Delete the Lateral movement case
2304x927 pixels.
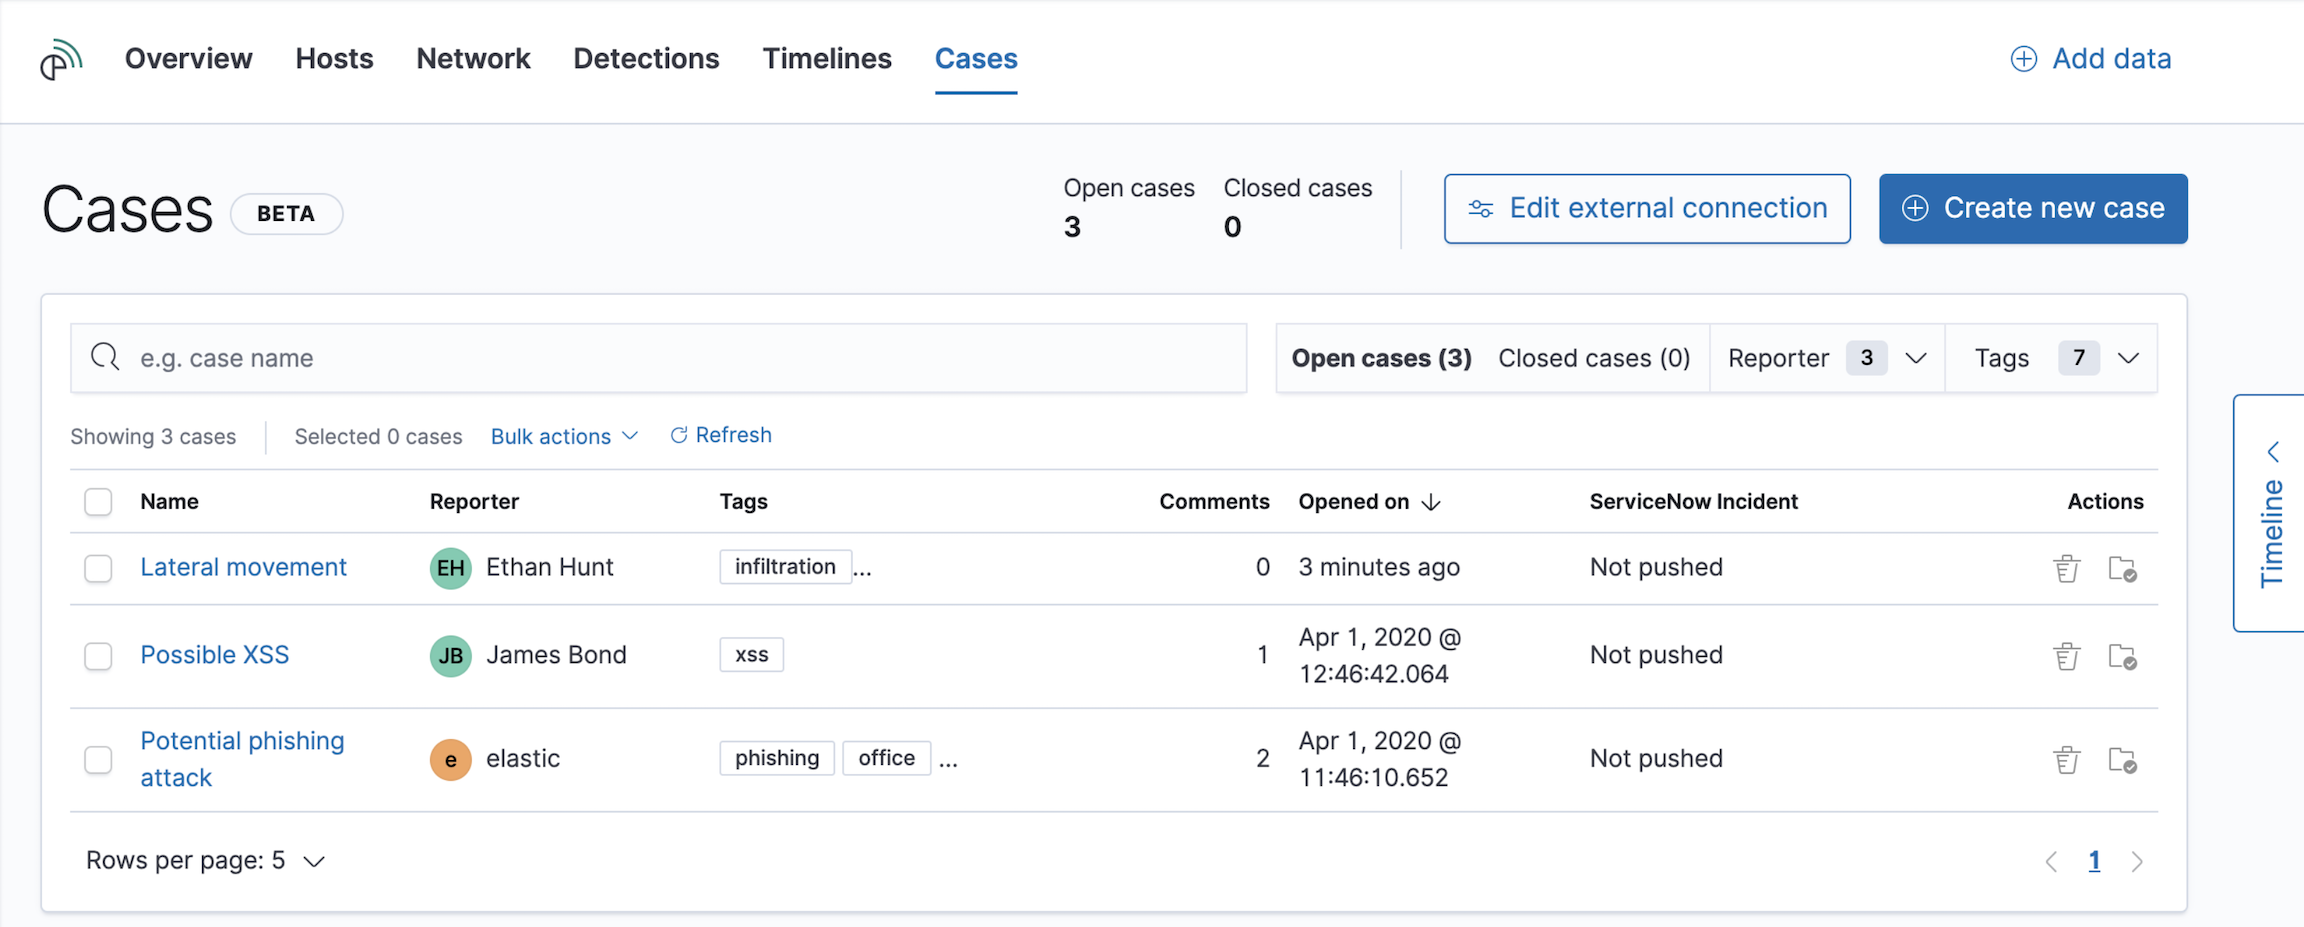2066,568
